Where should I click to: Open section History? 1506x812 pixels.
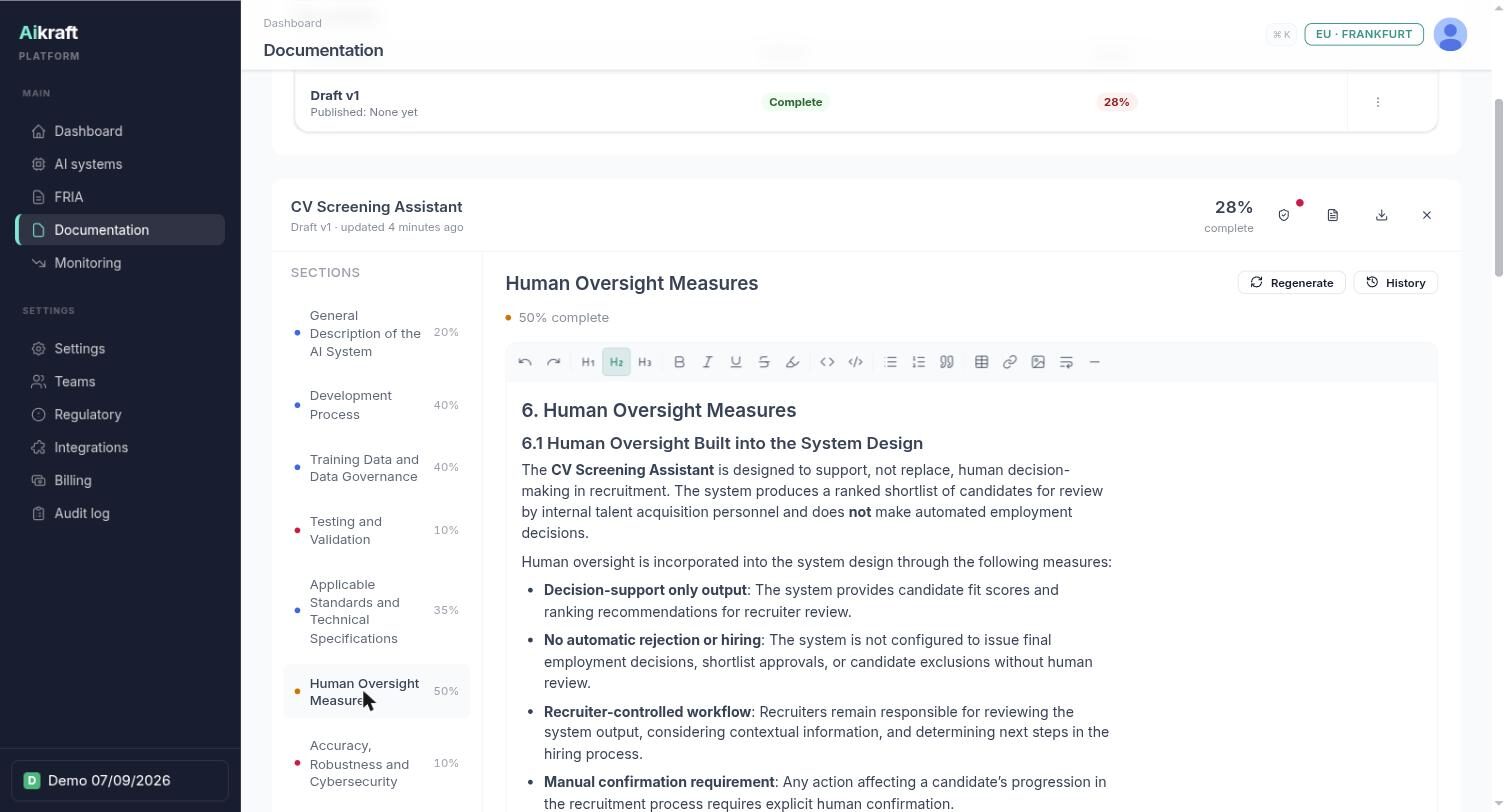coord(1396,283)
